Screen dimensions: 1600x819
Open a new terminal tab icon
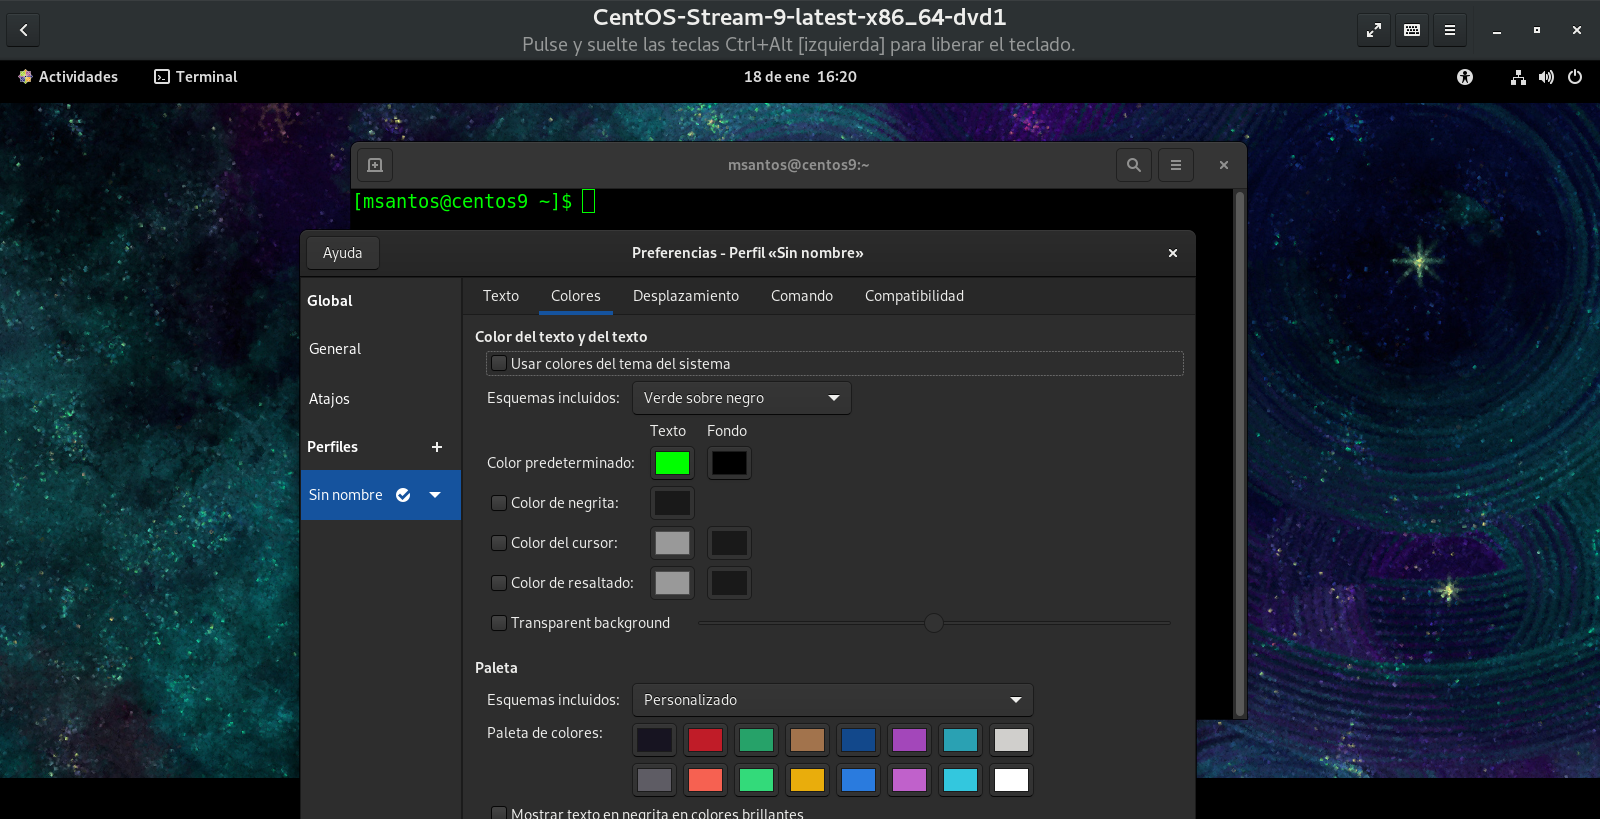pyautogui.click(x=375, y=165)
